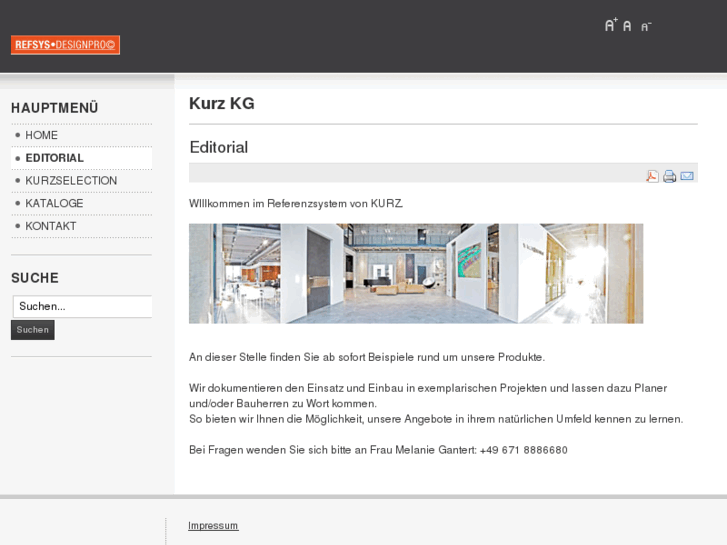Send the article with the email envelope icon
The height and width of the screenshot is (545, 727).
click(x=687, y=176)
